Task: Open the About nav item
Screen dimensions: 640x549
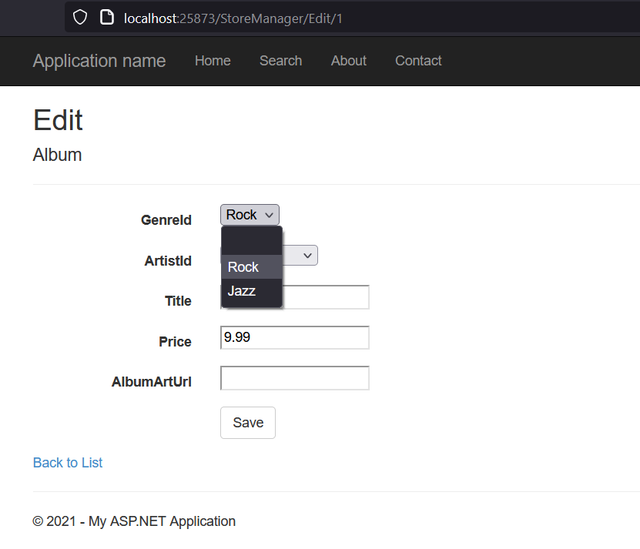Action: 349,61
